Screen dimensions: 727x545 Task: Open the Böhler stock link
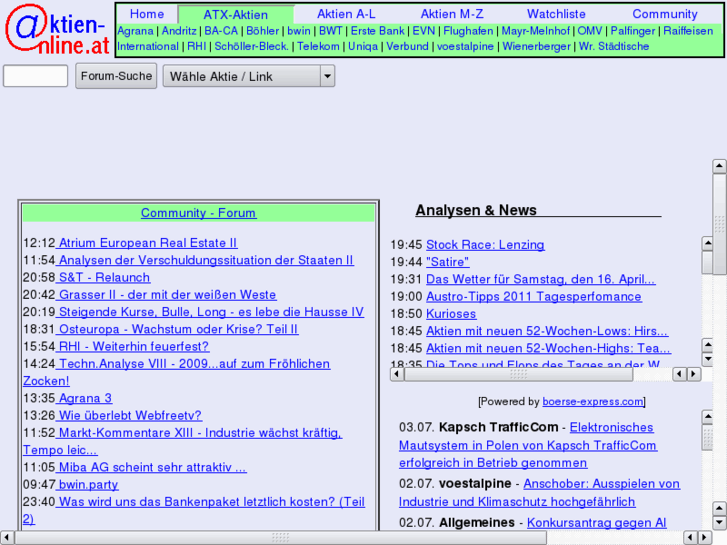[262, 31]
